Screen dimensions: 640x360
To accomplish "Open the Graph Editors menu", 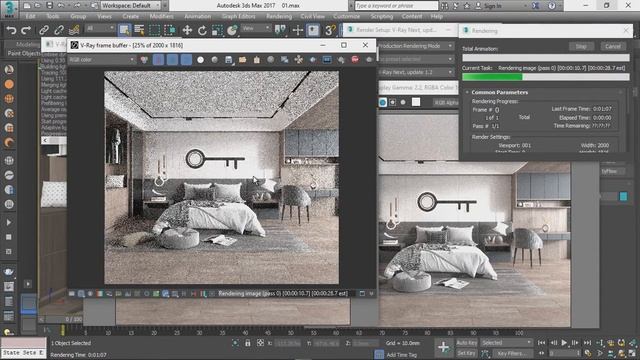I will (239, 16).
